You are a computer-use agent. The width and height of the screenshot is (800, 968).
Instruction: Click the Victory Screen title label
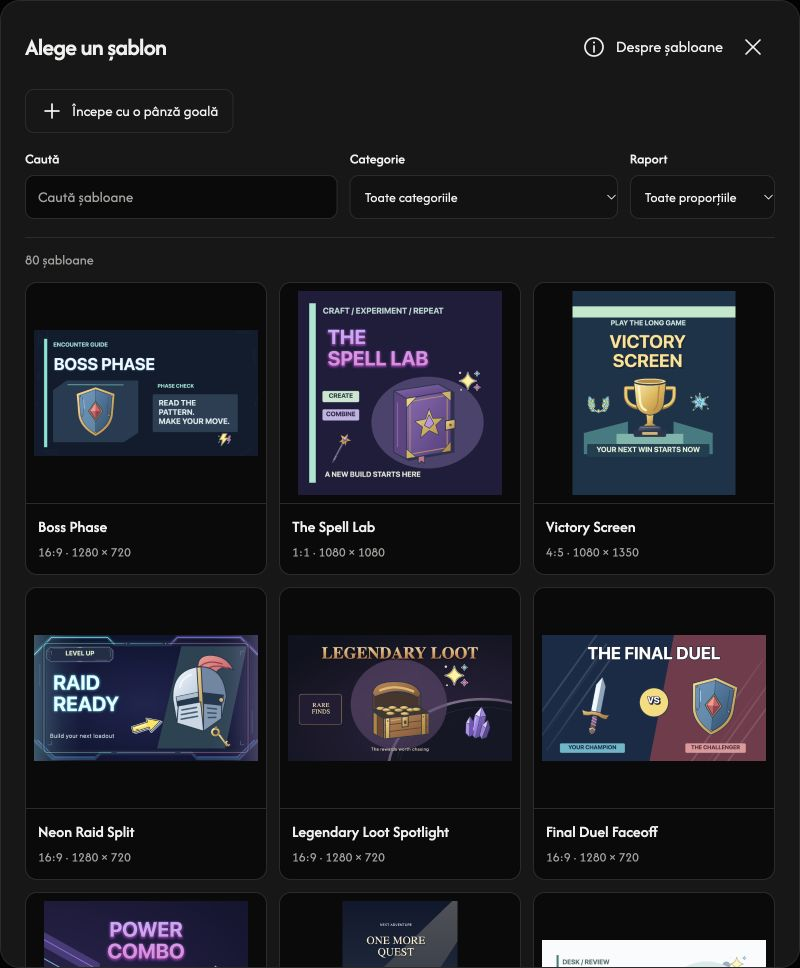pyautogui.click(x=590, y=527)
